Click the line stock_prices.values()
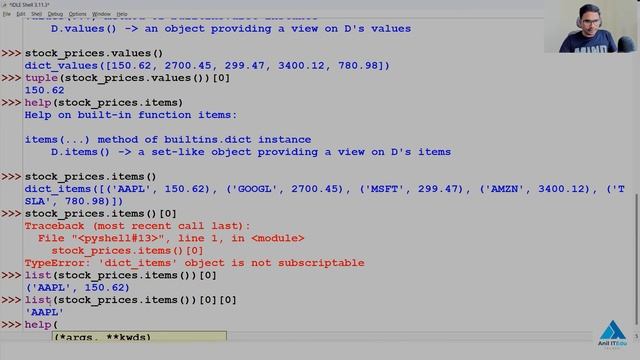 tap(94, 53)
